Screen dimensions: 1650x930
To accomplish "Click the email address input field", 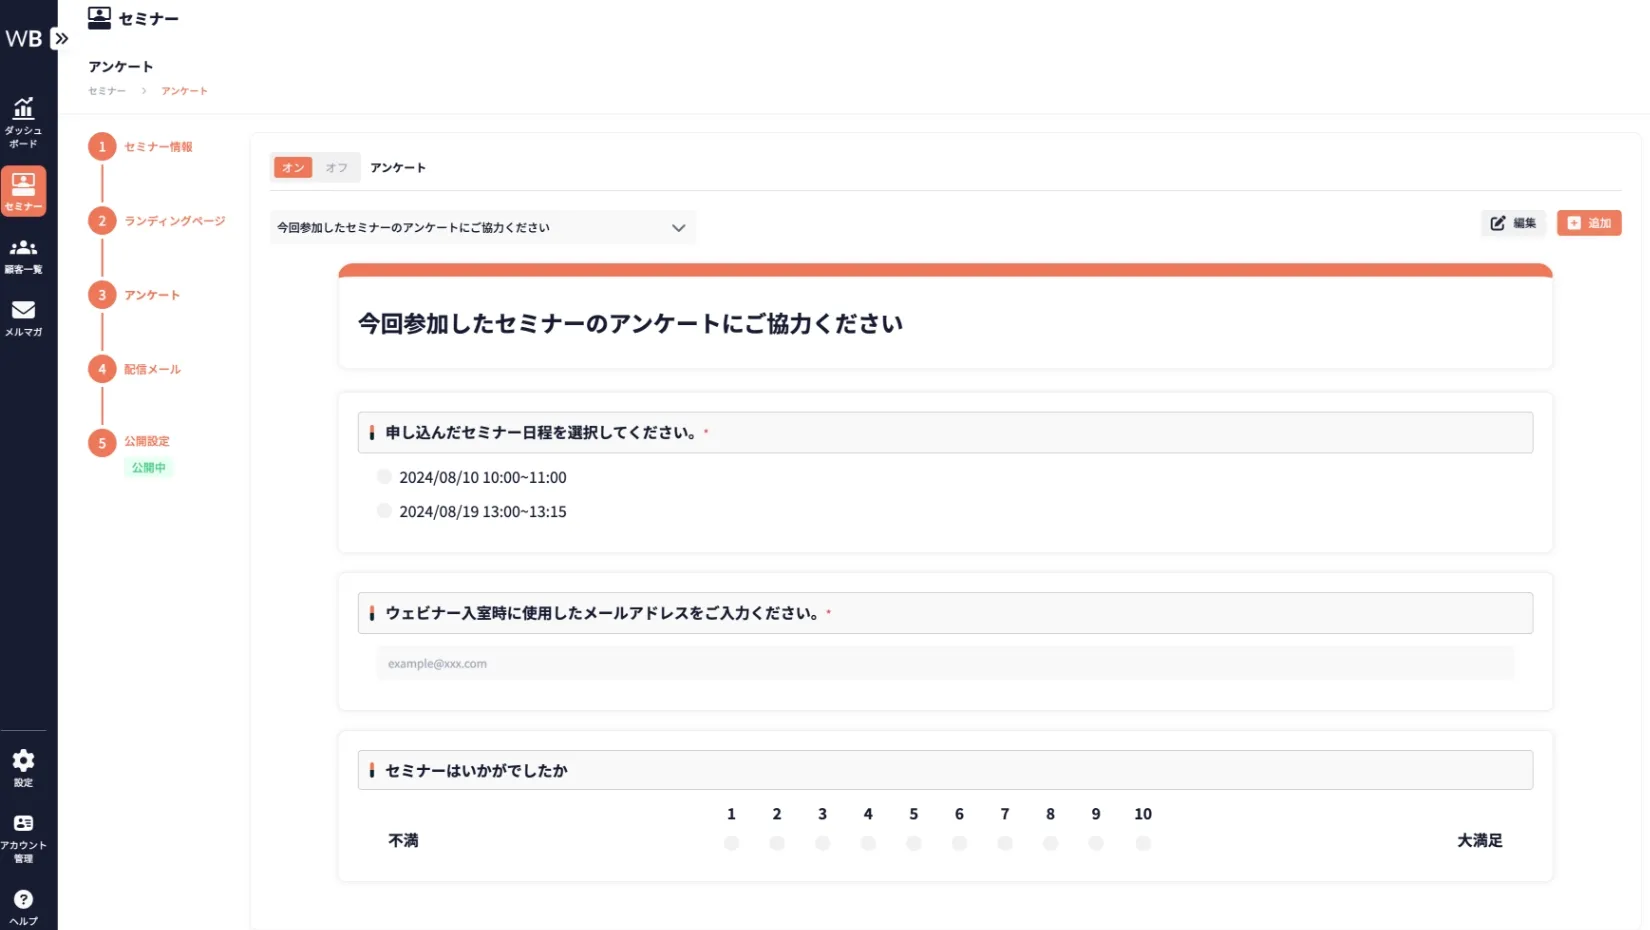I will (945, 663).
